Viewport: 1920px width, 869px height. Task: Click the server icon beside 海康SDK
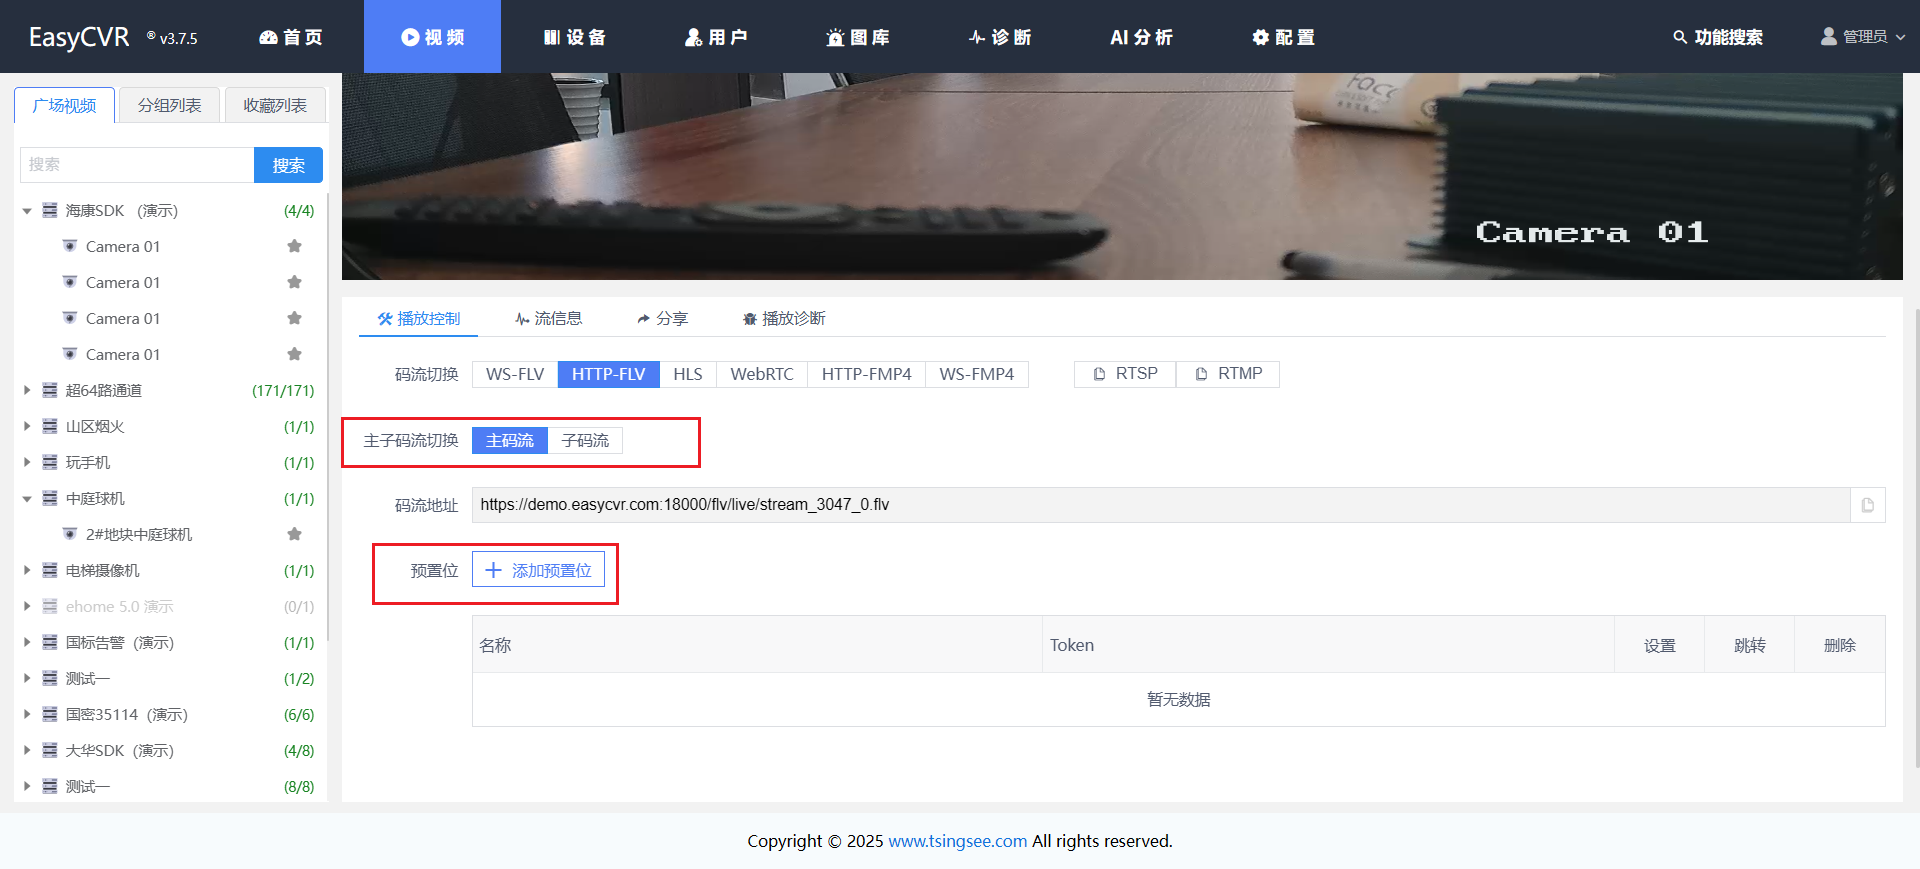pos(50,210)
